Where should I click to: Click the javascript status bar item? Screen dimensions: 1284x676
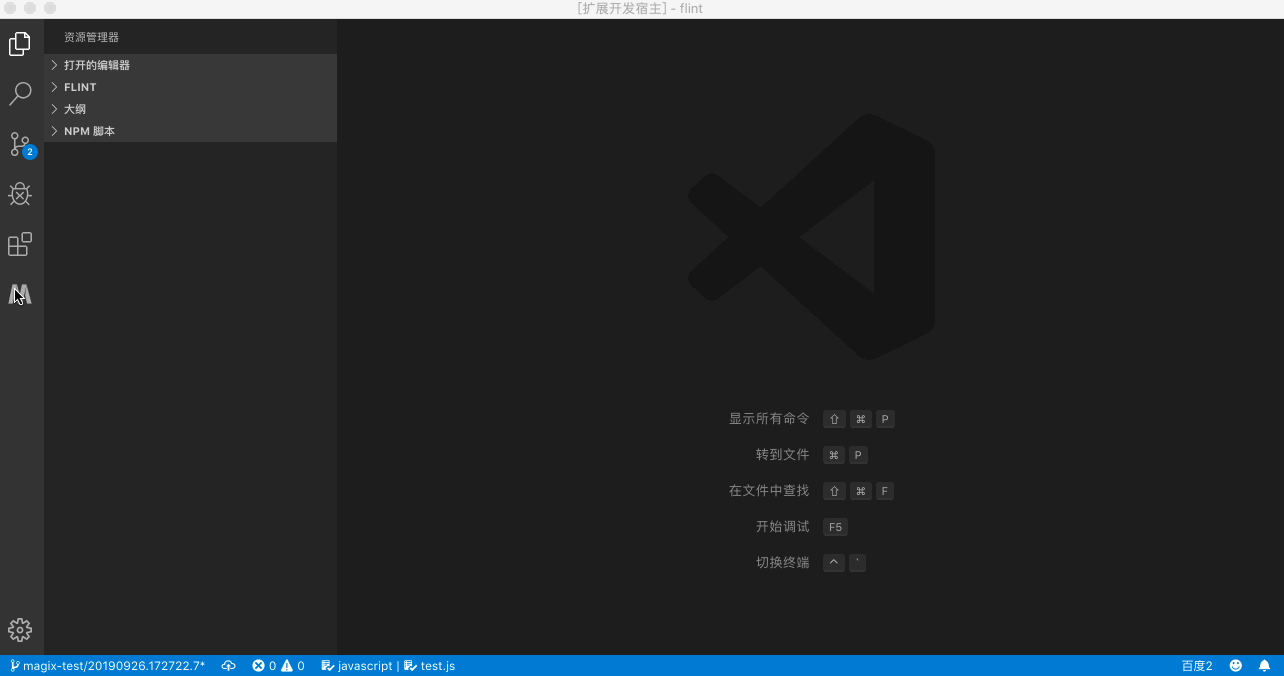click(357, 666)
